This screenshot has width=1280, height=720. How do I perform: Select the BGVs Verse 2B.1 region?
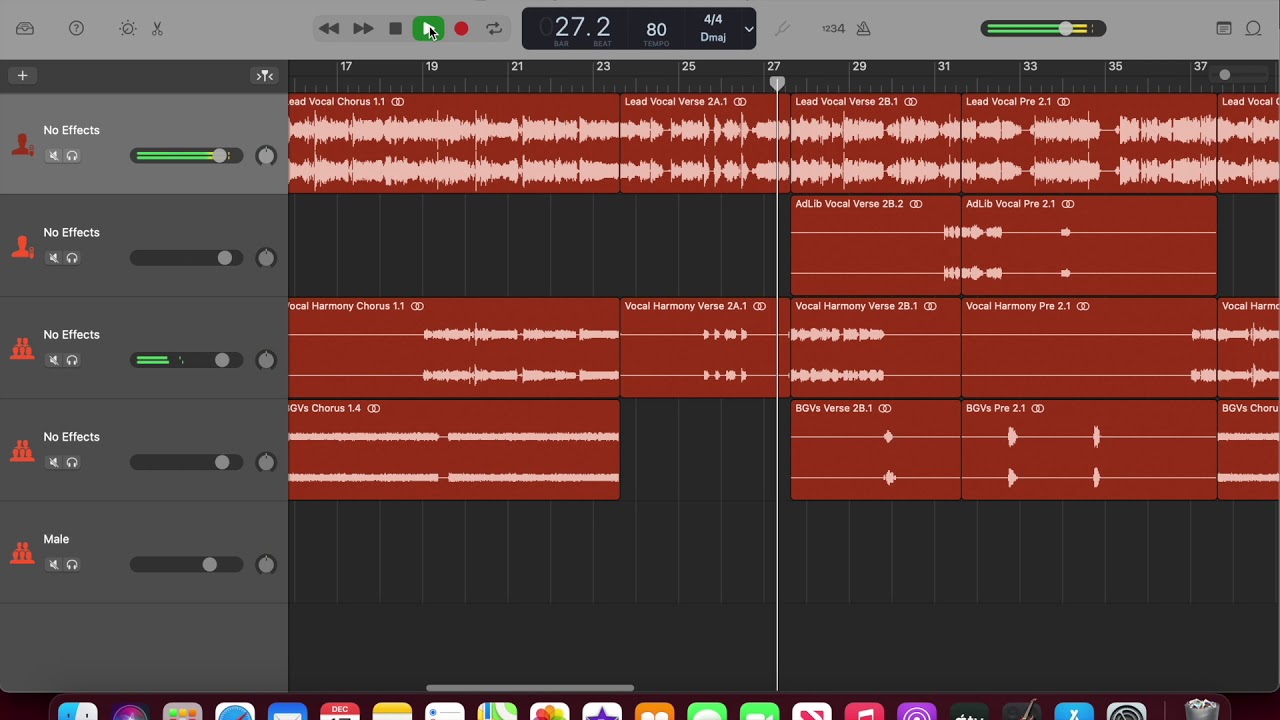[x=876, y=449]
